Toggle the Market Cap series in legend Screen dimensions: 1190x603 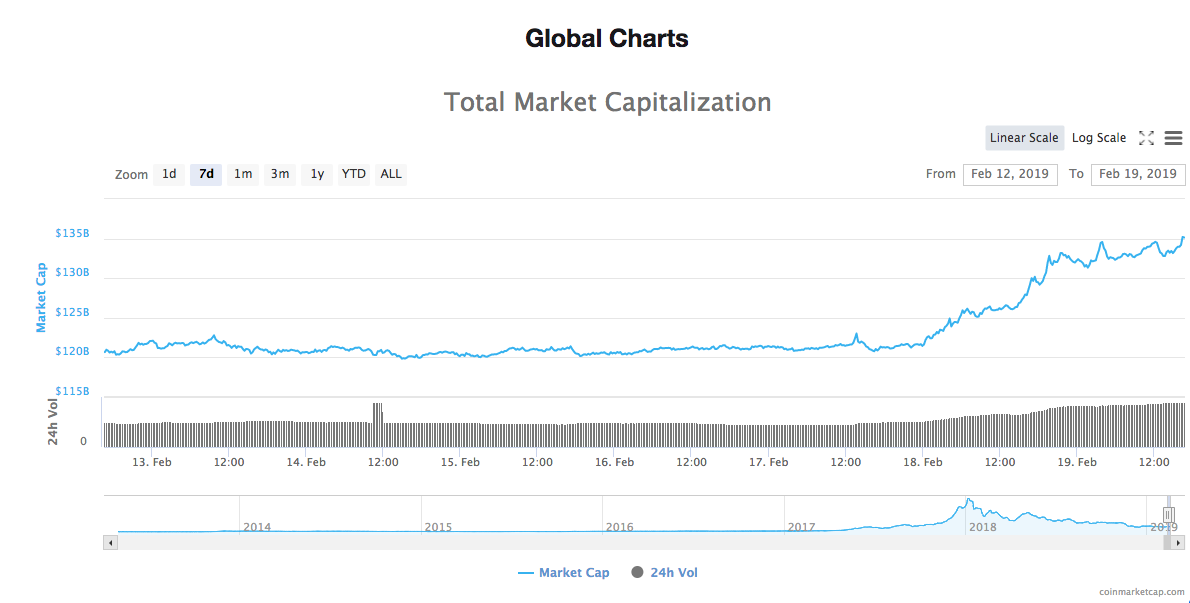pyautogui.click(x=566, y=572)
